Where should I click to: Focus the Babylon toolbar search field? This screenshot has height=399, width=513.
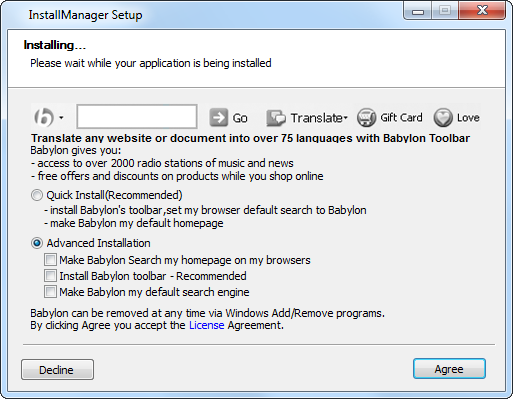pos(137,116)
